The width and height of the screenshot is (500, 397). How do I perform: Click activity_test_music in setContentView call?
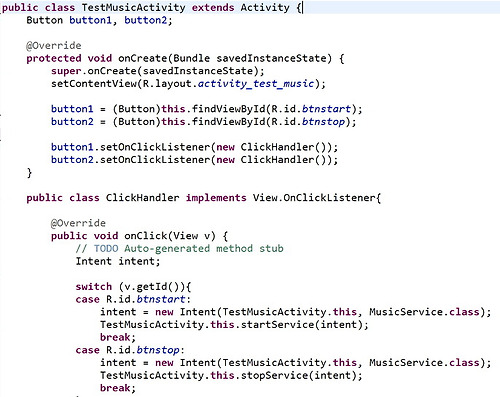pyautogui.click(x=256, y=83)
